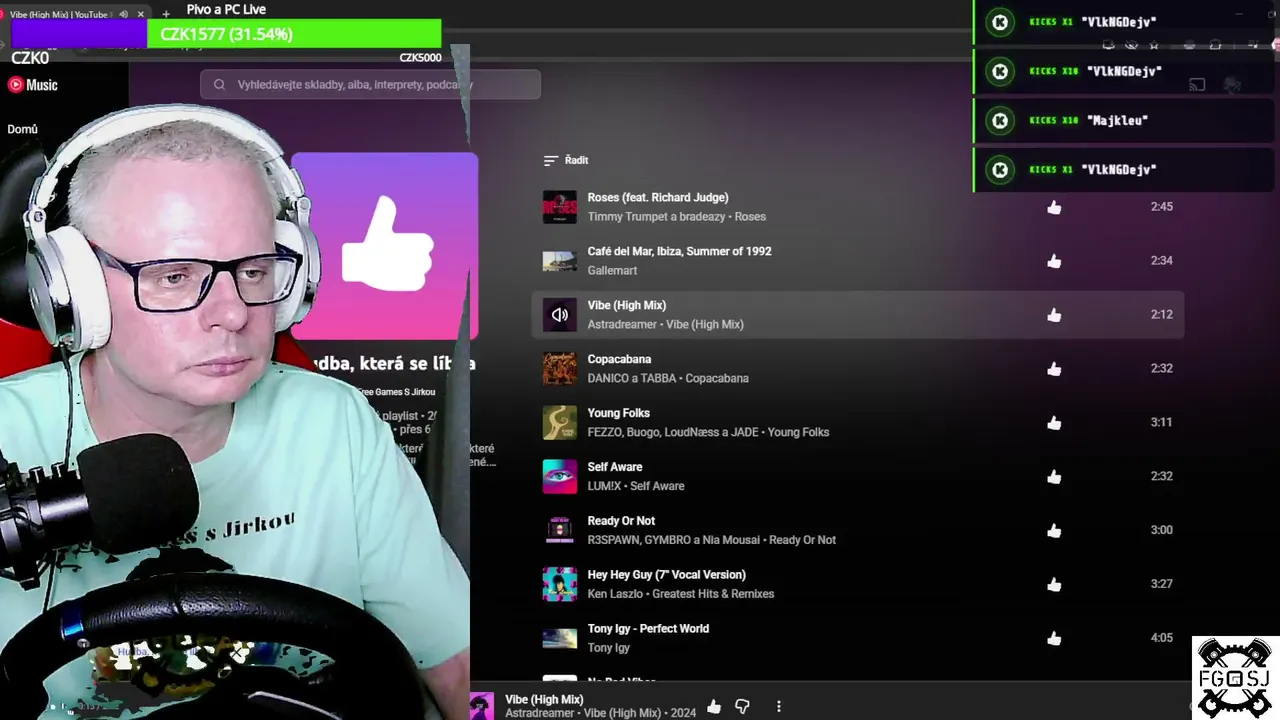
Task: Open a new browser tab
Action: point(166,14)
